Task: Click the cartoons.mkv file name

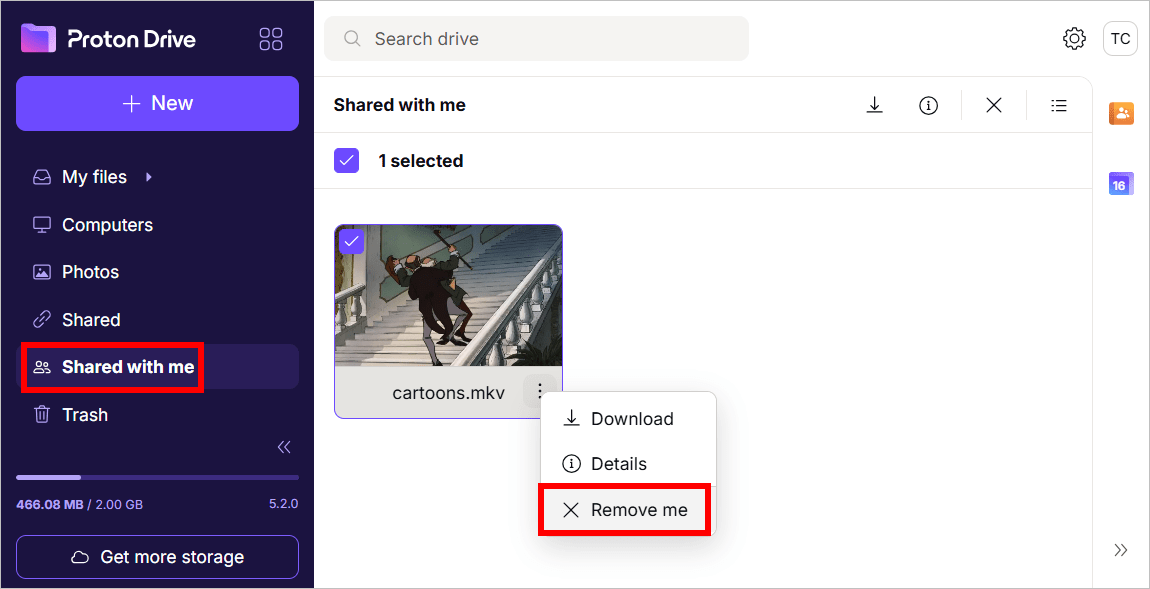Action: [449, 392]
